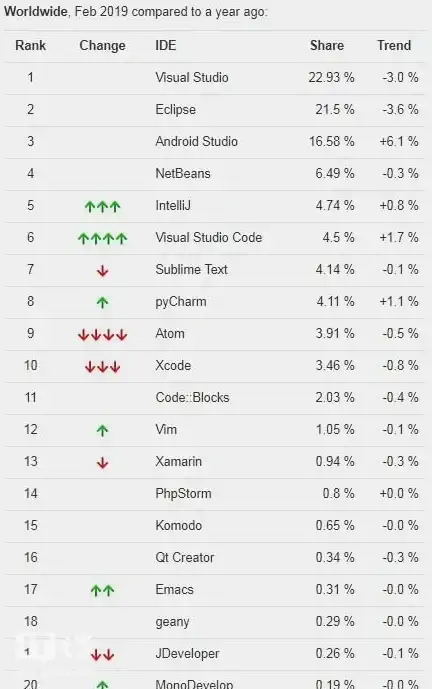This screenshot has height=689, width=432.
Task: Click the Rank column header
Action: click(30, 45)
